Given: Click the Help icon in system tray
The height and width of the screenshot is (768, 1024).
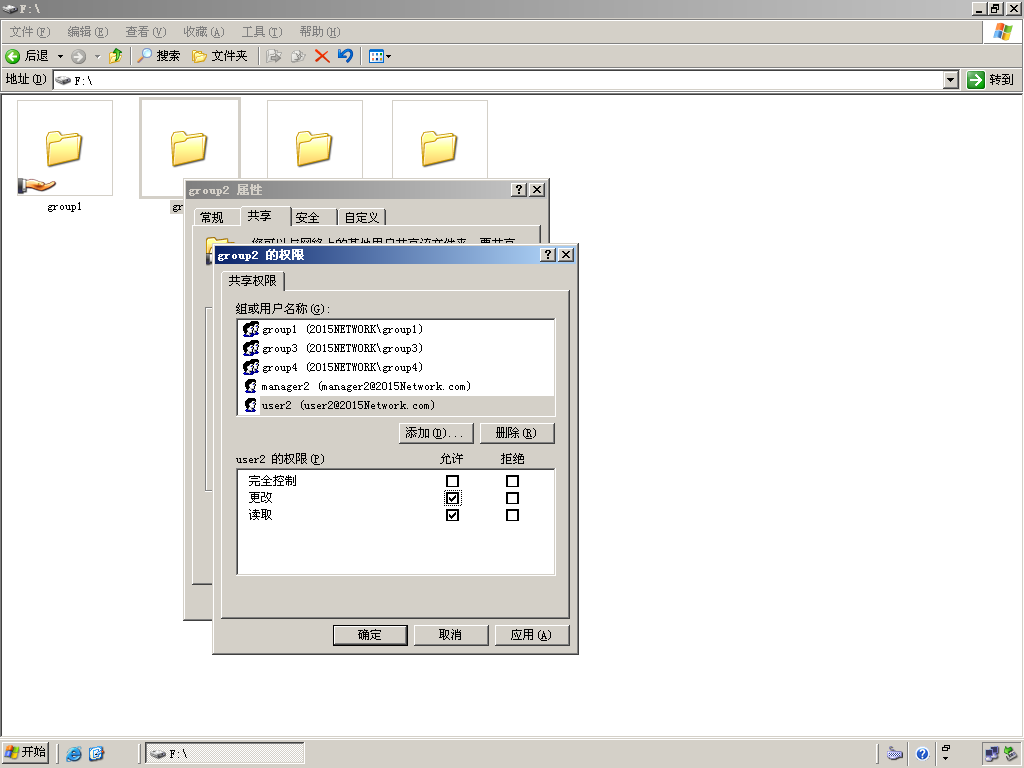Looking at the screenshot, I should tap(921, 754).
